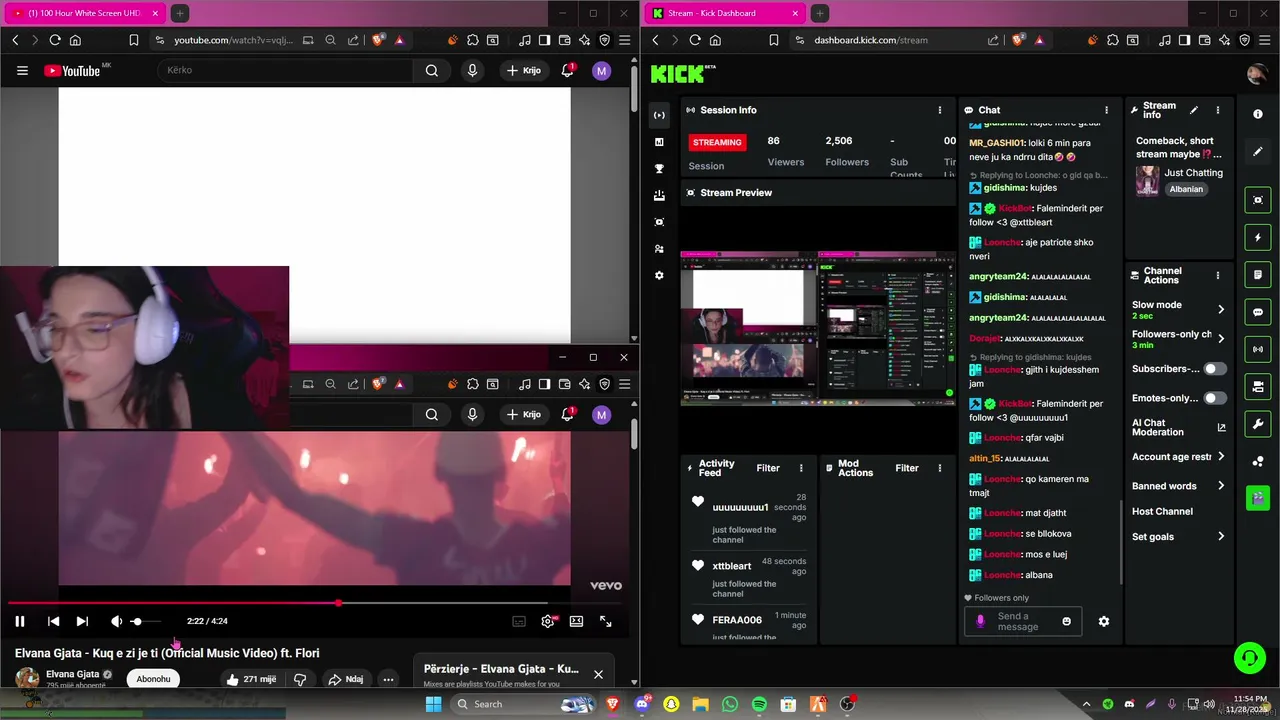The height and width of the screenshot is (720, 1280).
Task: Click the YouTube search field
Action: [x=285, y=71]
